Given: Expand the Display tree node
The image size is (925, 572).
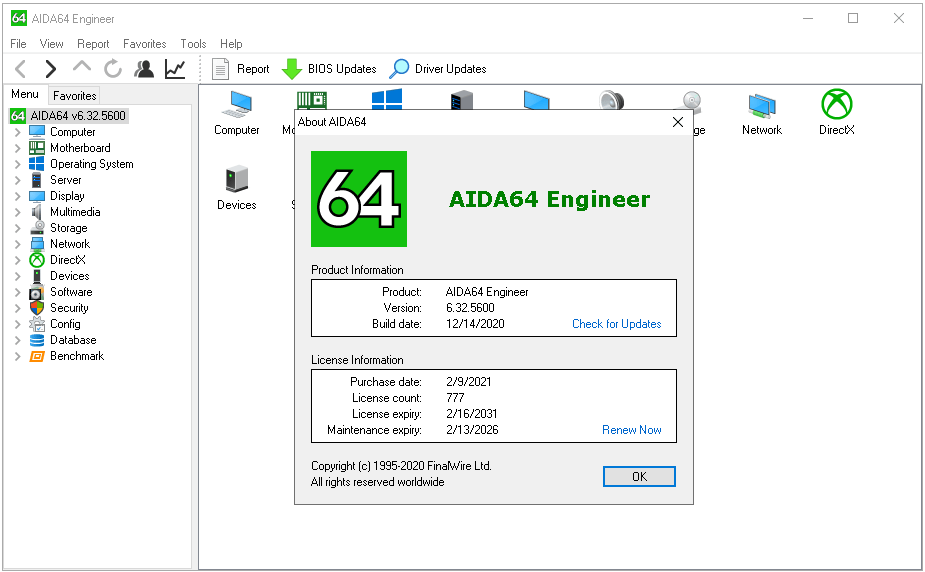Looking at the screenshot, I should [17, 196].
